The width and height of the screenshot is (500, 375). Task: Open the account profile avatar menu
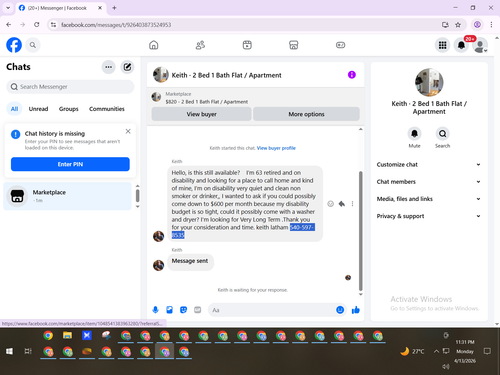click(x=480, y=45)
